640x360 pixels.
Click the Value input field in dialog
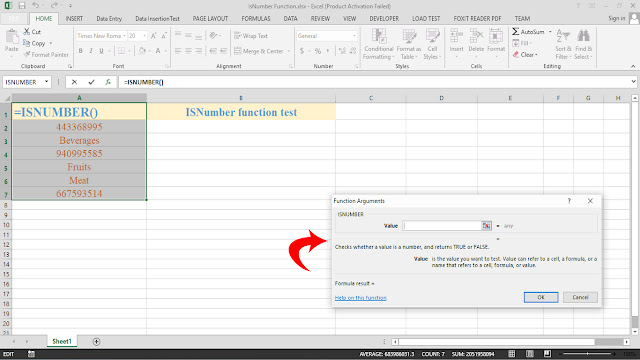tap(442, 226)
